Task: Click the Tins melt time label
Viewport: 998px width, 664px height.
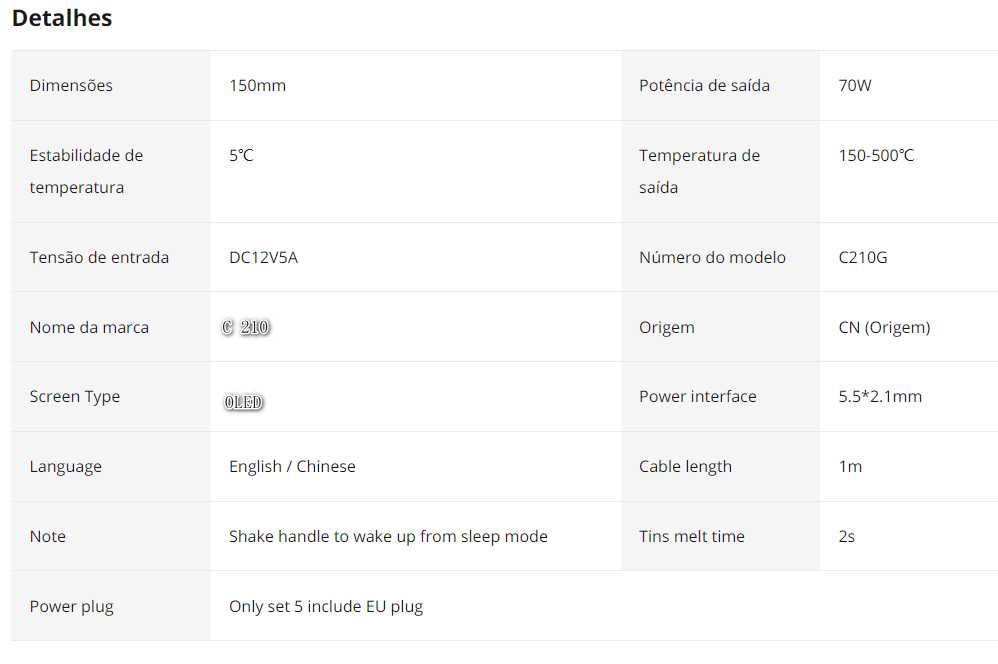Action: tap(692, 536)
